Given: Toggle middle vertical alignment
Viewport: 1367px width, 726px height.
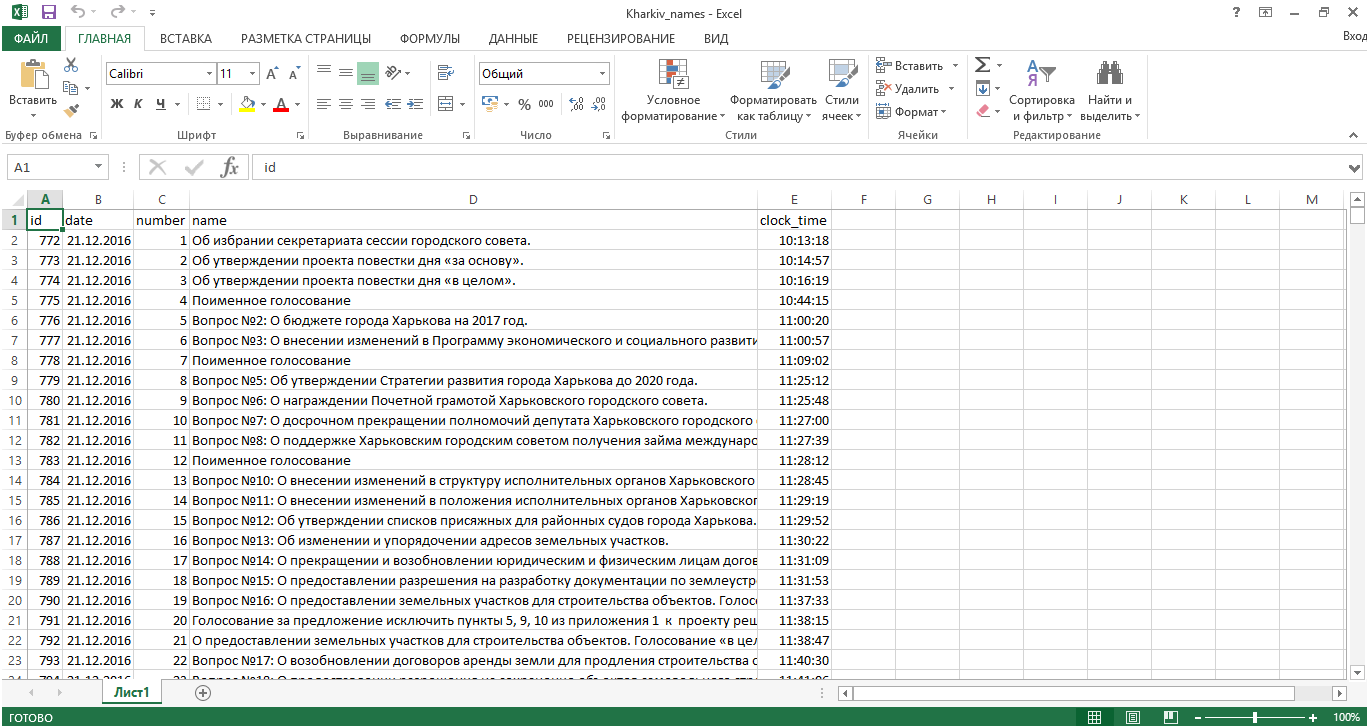Looking at the screenshot, I should (345, 73).
